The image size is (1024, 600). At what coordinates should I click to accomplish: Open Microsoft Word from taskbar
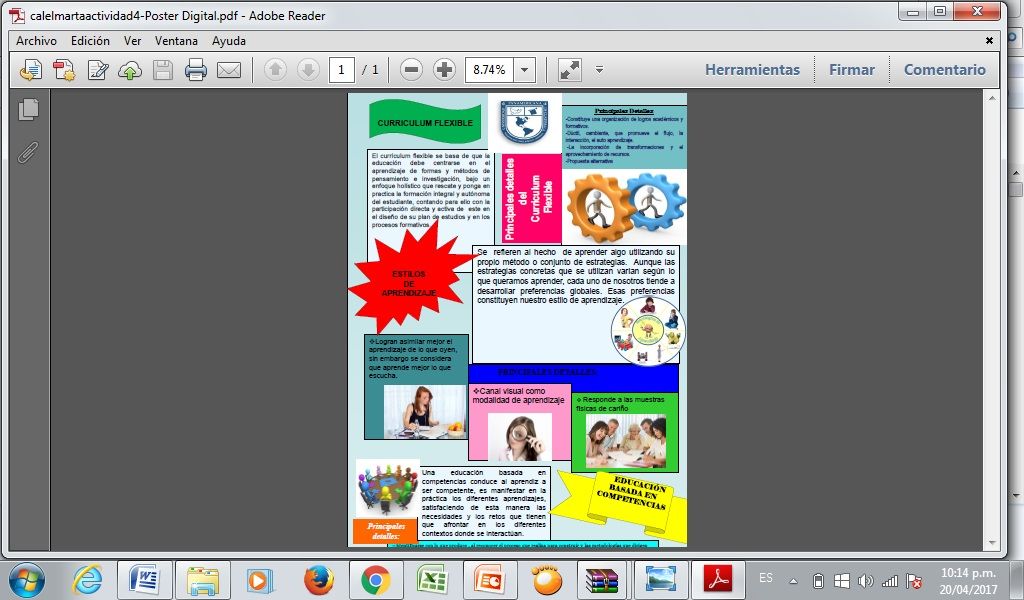144,580
